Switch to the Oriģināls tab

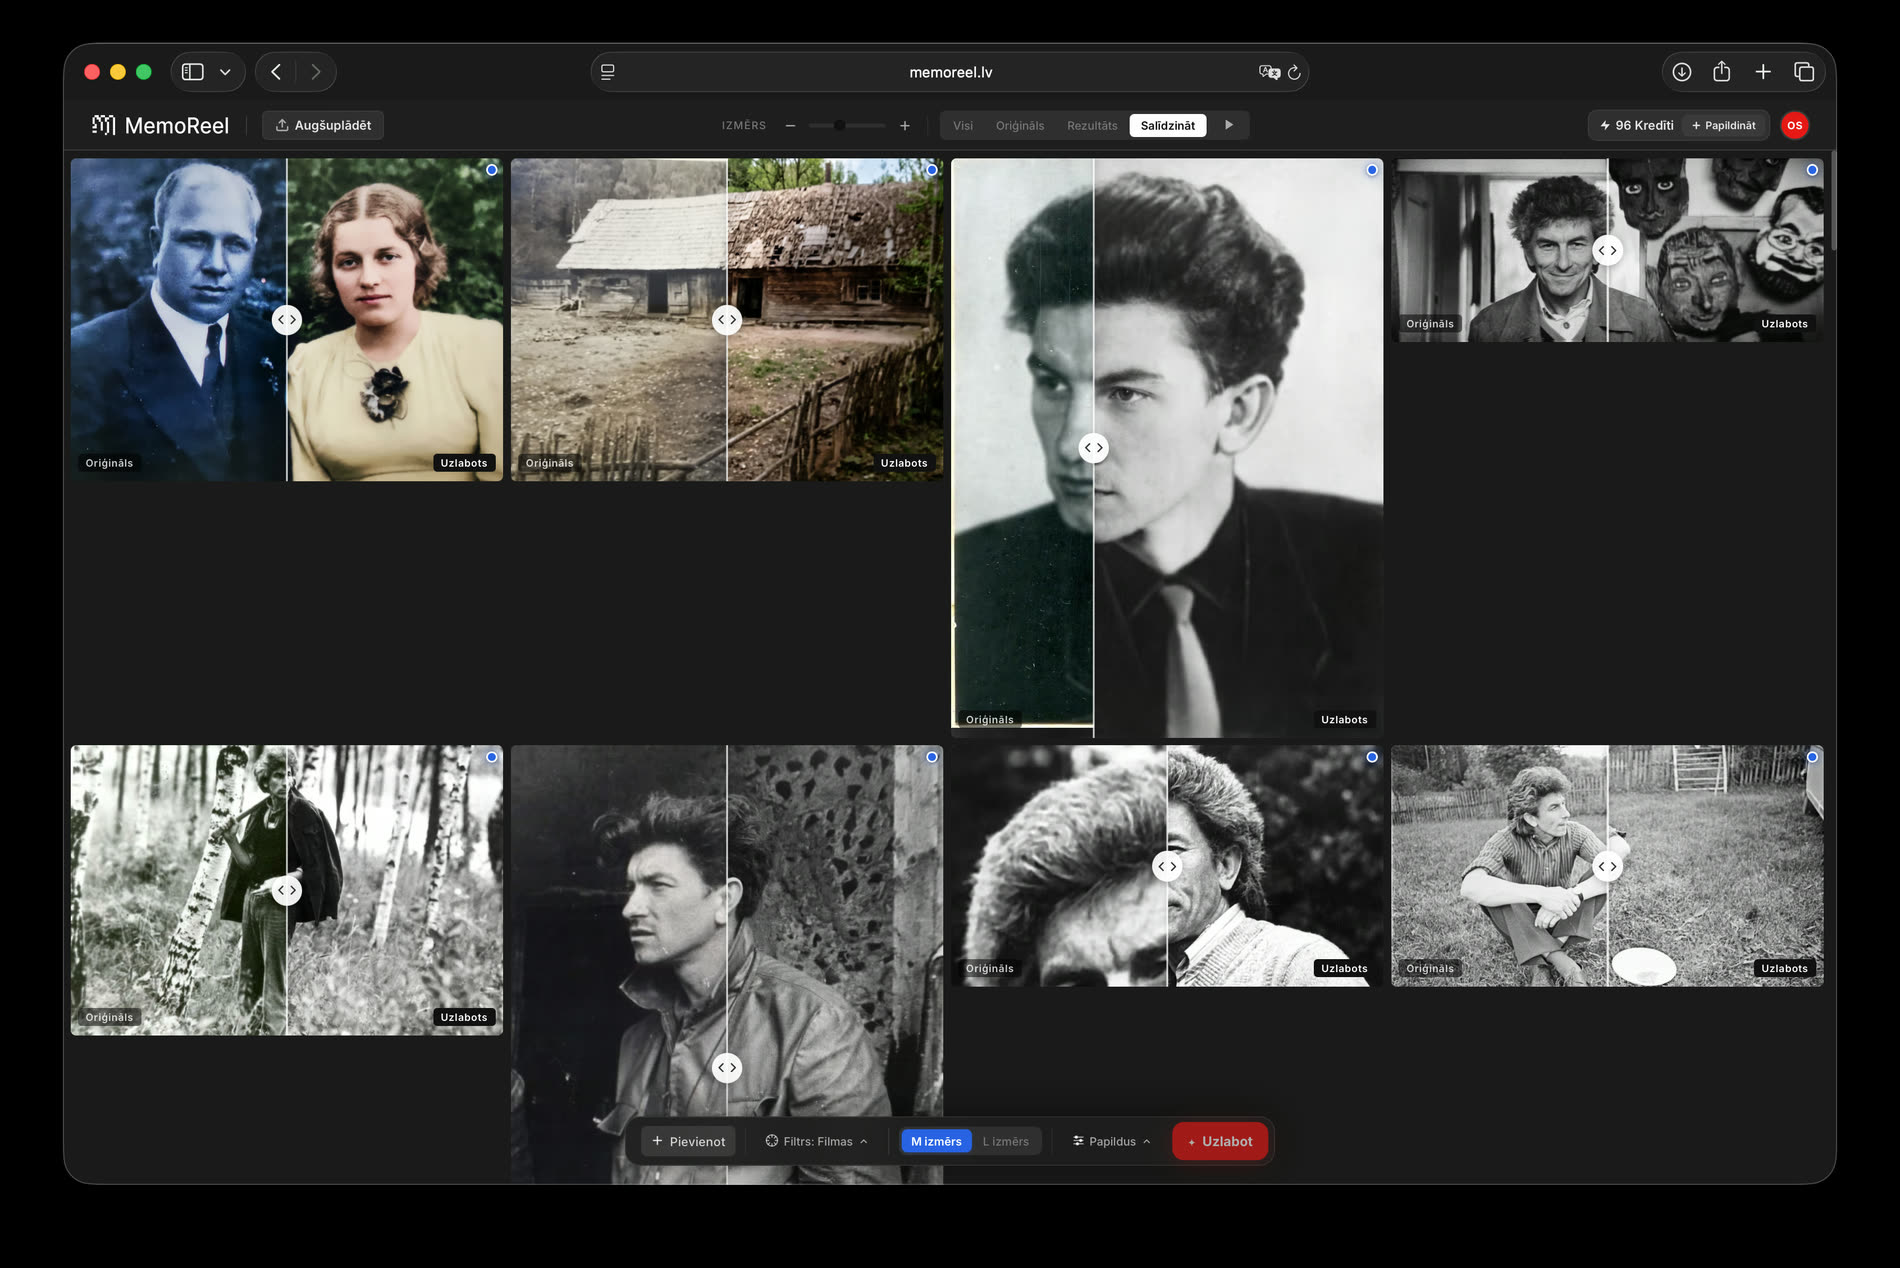(x=1019, y=125)
